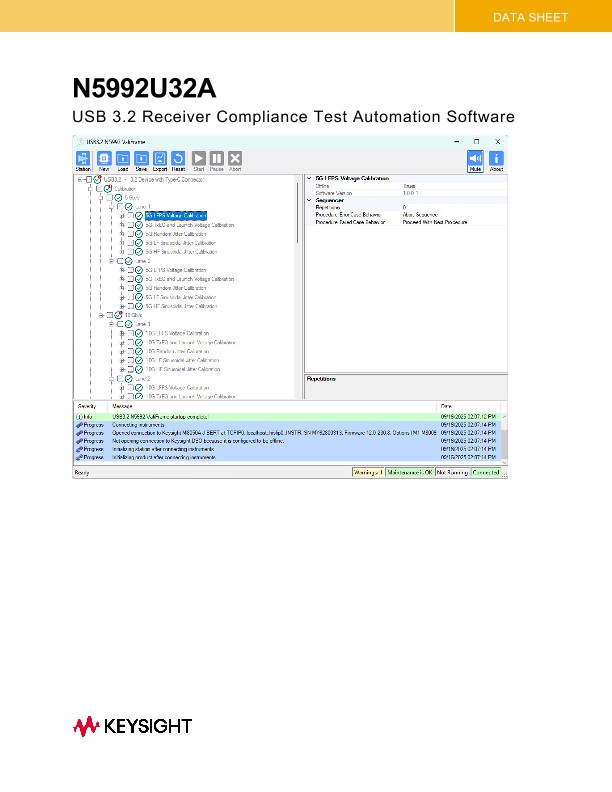
Task: Check Lane 1 checkbox under 10 Gb/s
Action: tap(120, 324)
